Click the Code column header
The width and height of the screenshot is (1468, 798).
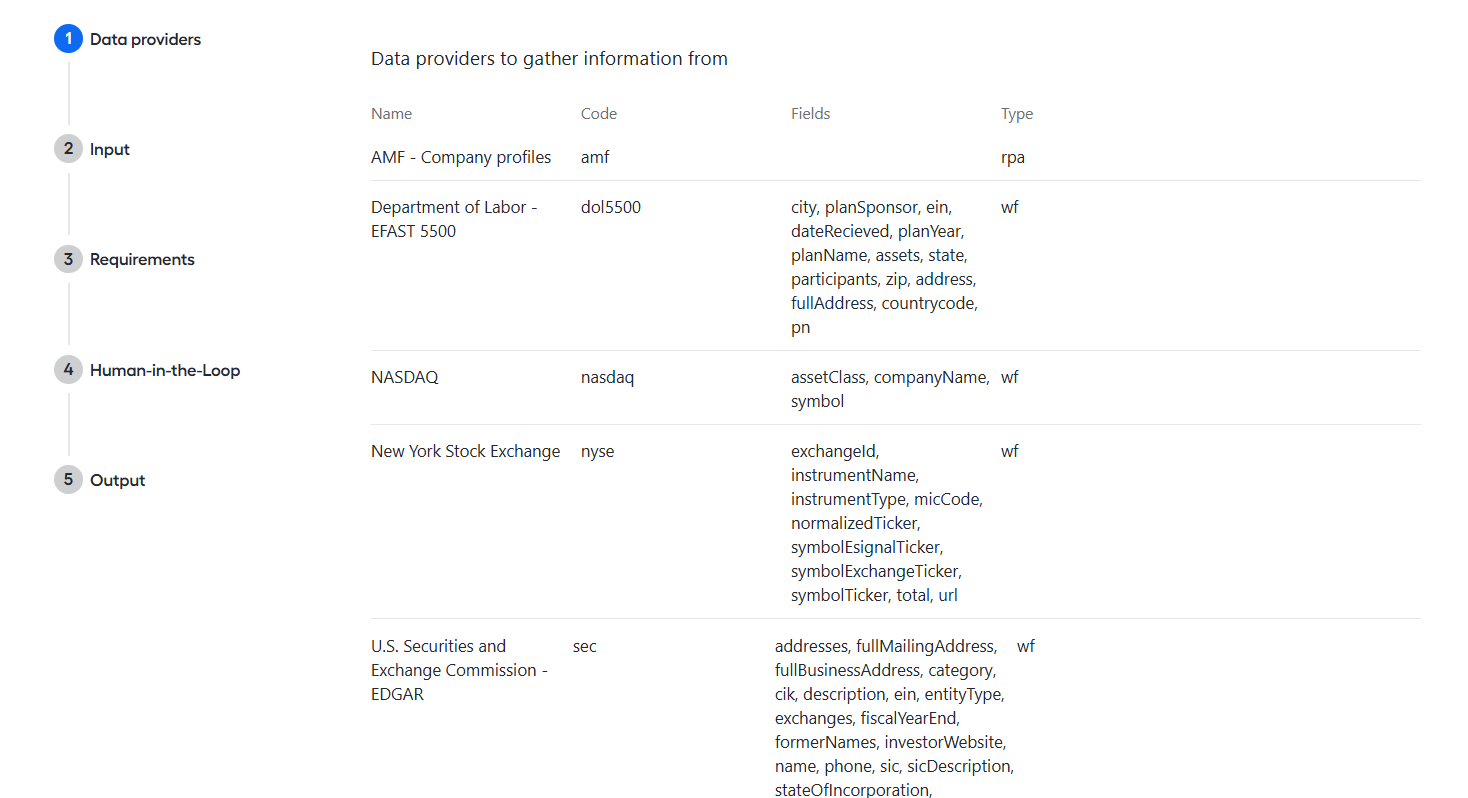pos(599,114)
